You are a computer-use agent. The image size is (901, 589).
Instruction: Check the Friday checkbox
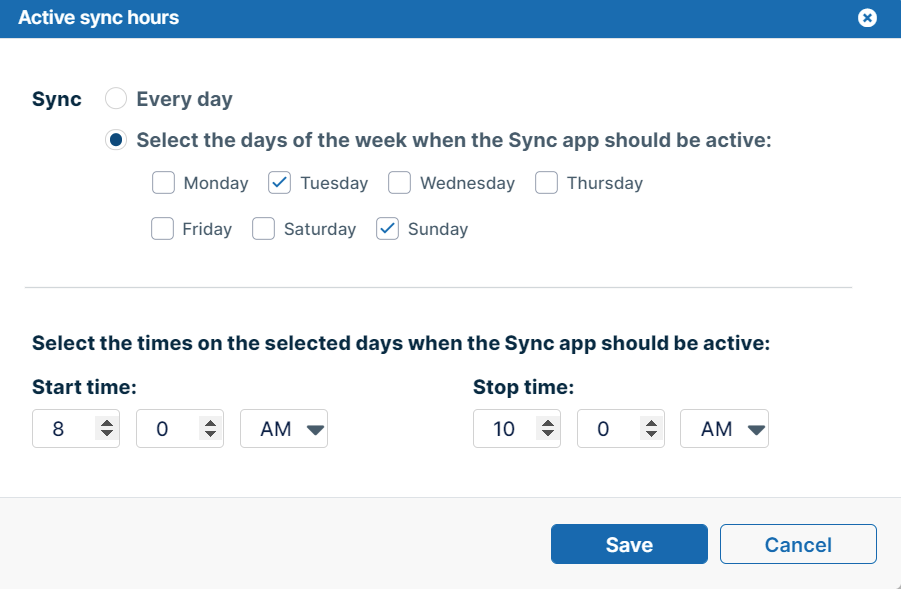162,228
